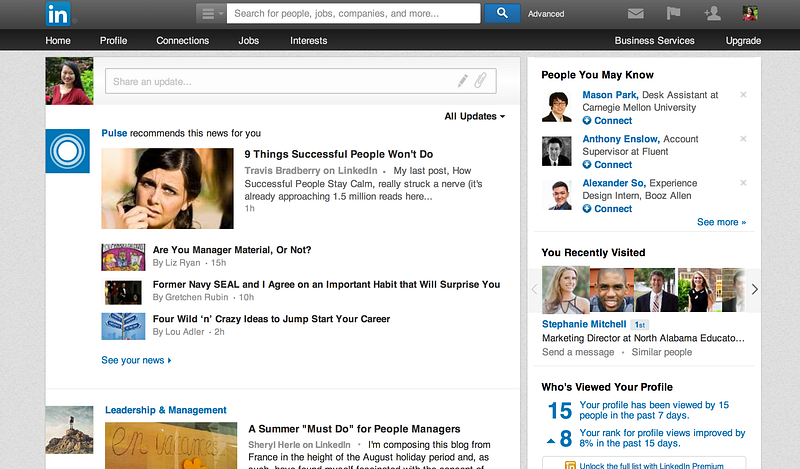The width and height of the screenshot is (800, 469).
Task: Open Mason Park's profile link
Action: [x=610, y=95]
